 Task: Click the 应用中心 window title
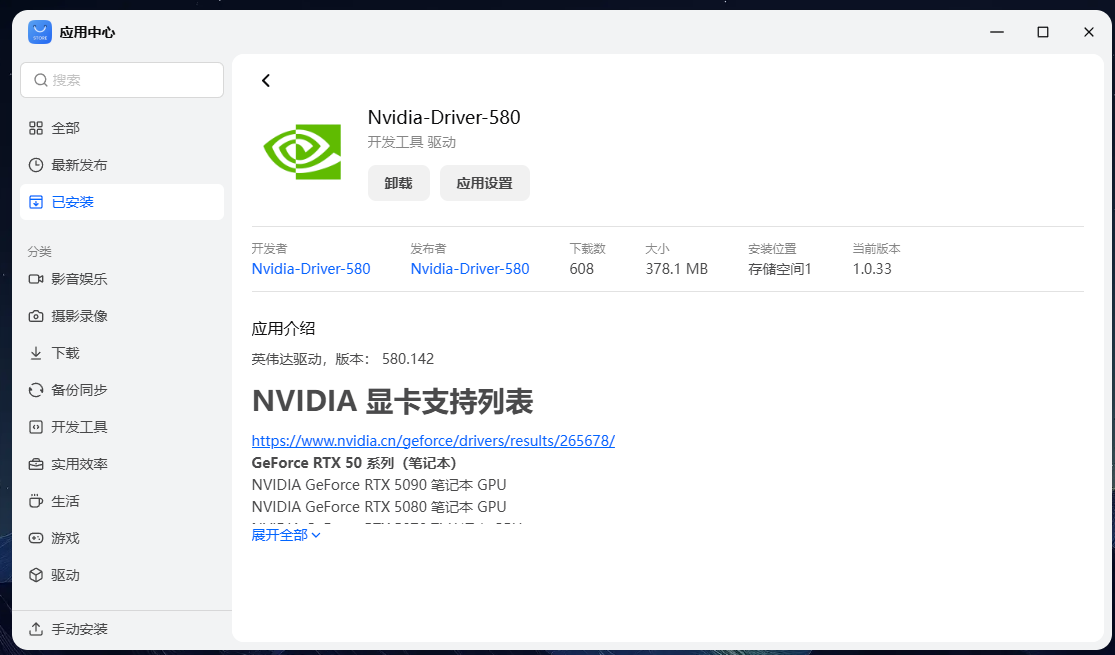click(87, 32)
